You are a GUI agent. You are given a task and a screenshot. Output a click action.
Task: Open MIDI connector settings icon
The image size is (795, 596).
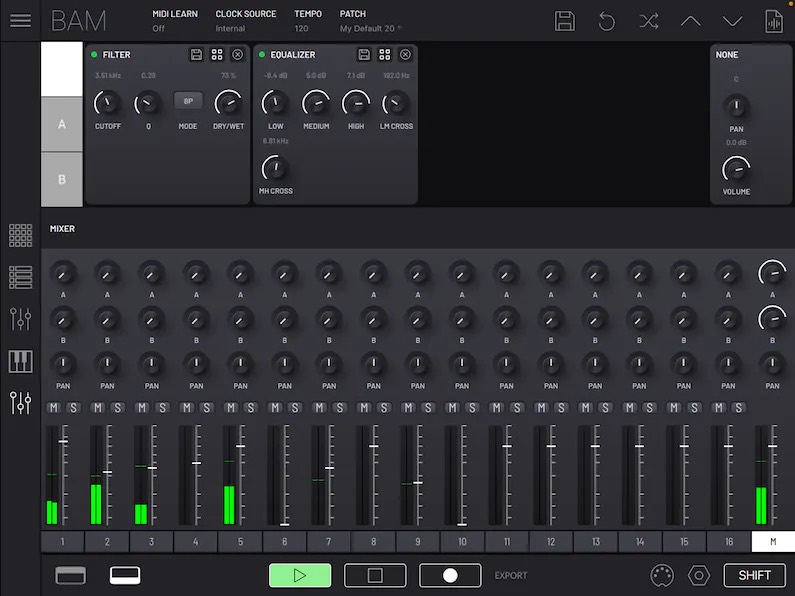pos(662,575)
